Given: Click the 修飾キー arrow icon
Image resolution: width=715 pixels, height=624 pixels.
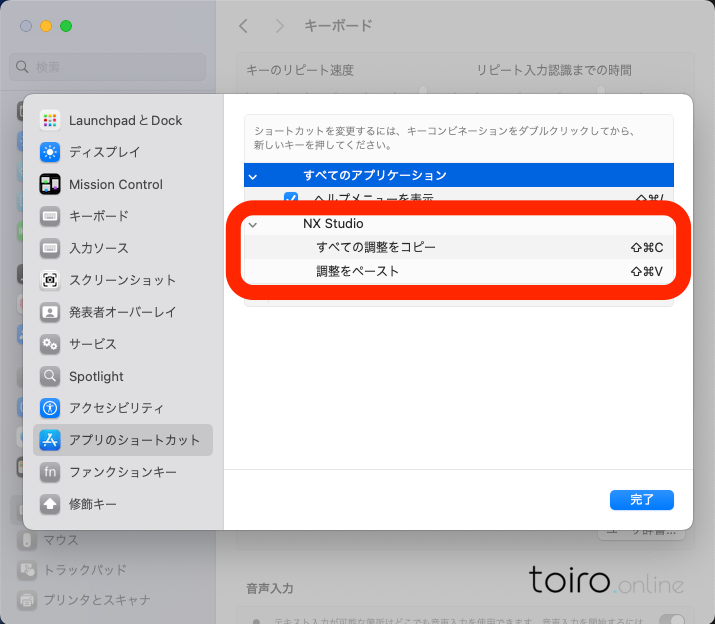Looking at the screenshot, I should tap(50, 504).
